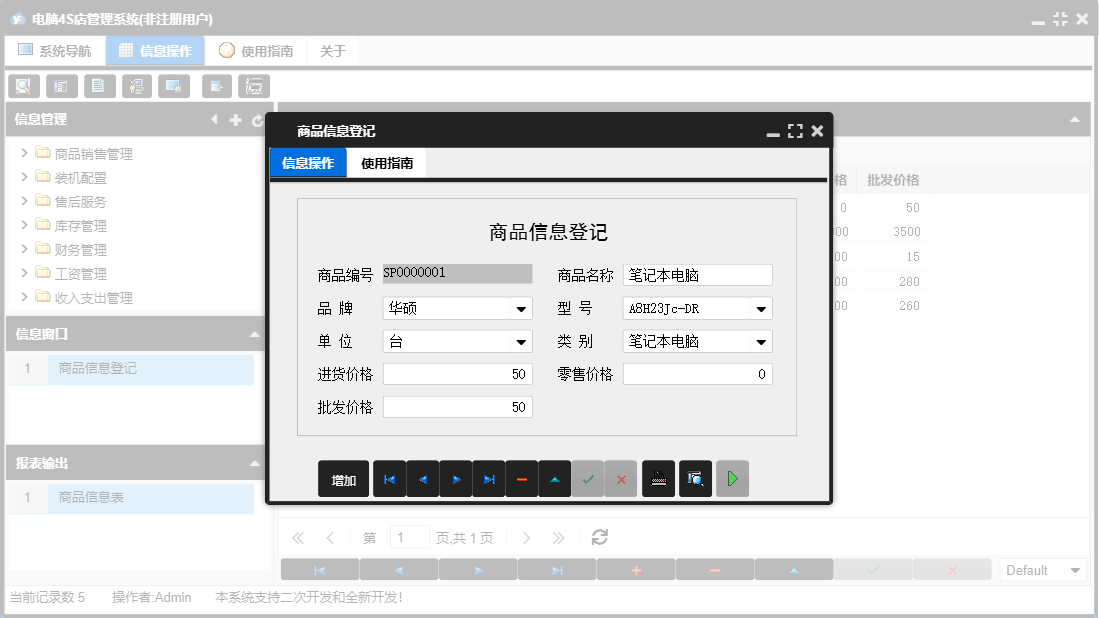Delete the current record using the red minus icon
This screenshot has height=618, width=1099.
click(521, 478)
